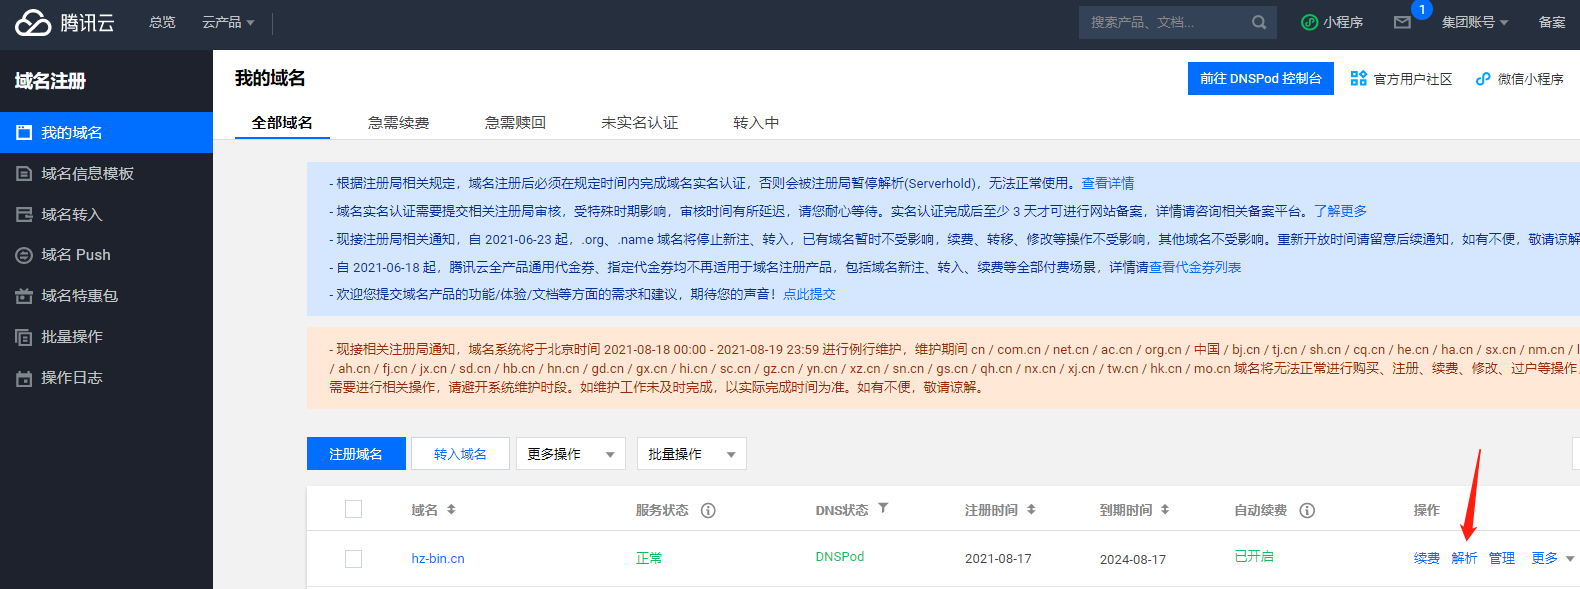This screenshot has height=589, width=1580.
Task: Open 域名信息模板 in sidebar
Action: click(x=106, y=173)
